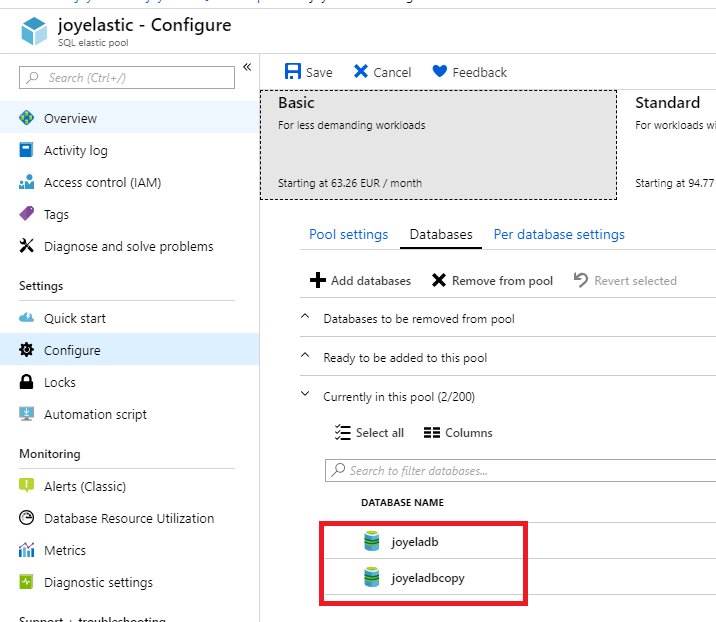The image size is (716, 622).
Task: Click Select all databases checklist
Action: [x=369, y=433]
